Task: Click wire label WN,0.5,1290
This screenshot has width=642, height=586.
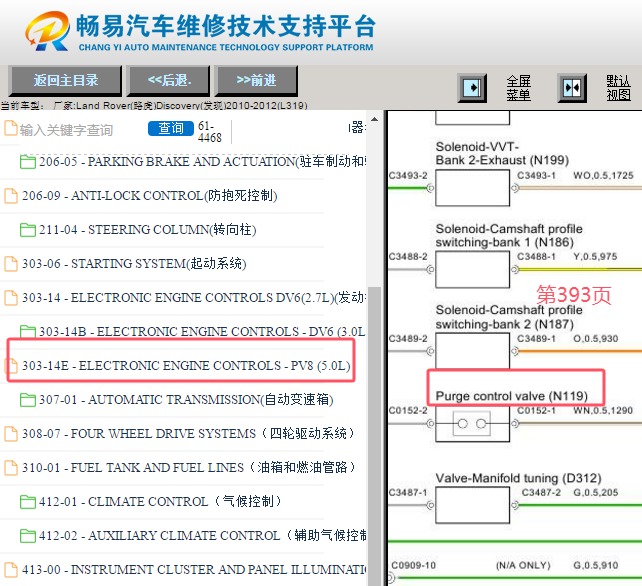Action: click(x=603, y=410)
